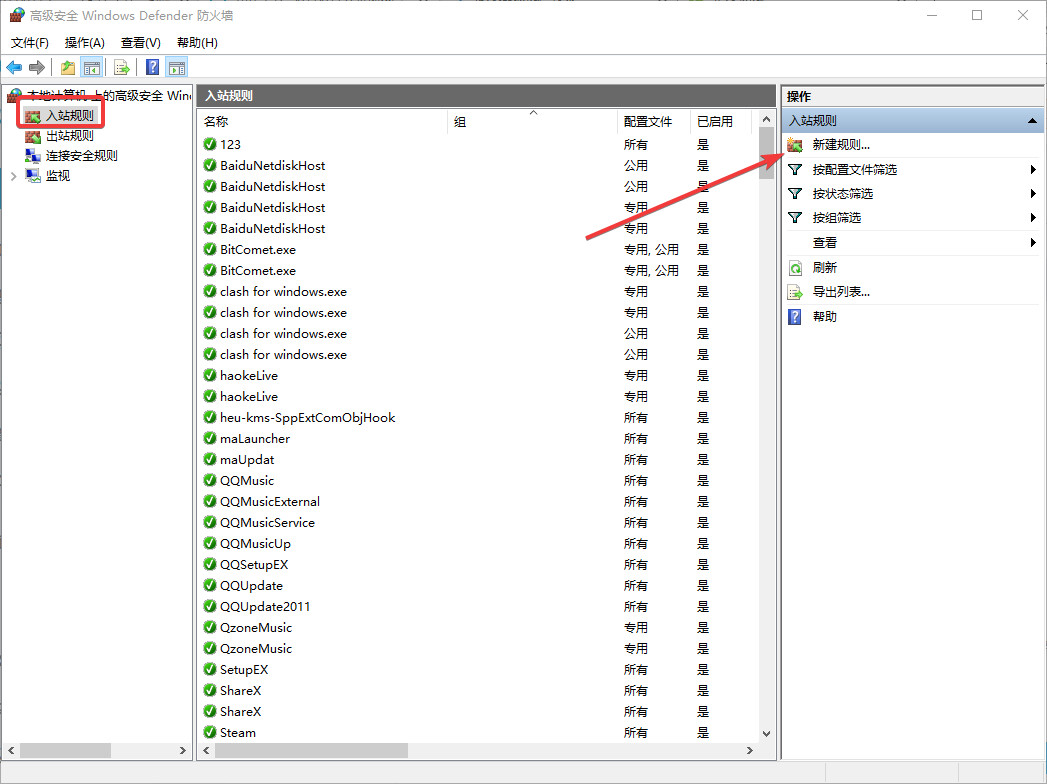Click the 已启用 column header
The width and height of the screenshot is (1047, 784).
tap(720, 122)
